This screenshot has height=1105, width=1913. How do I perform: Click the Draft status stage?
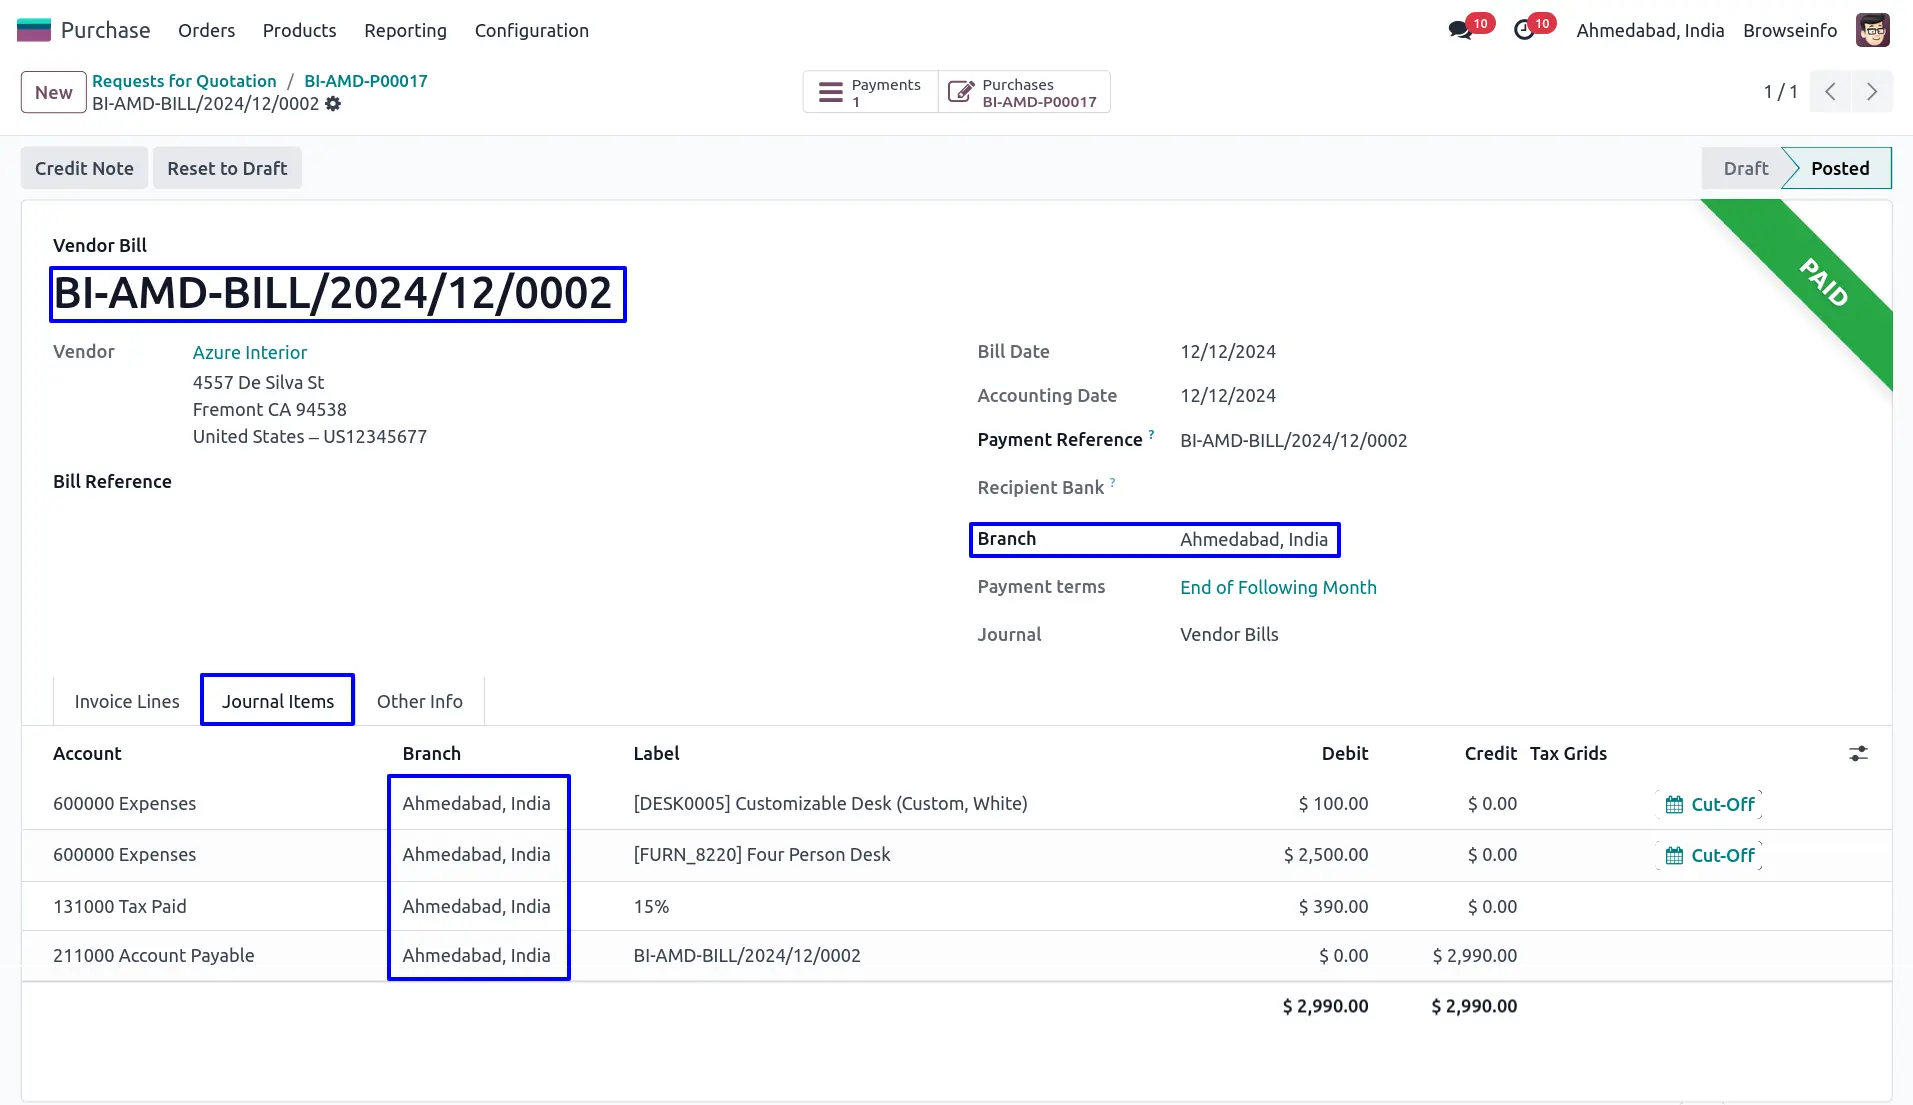pyautogui.click(x=1745, y=168)
